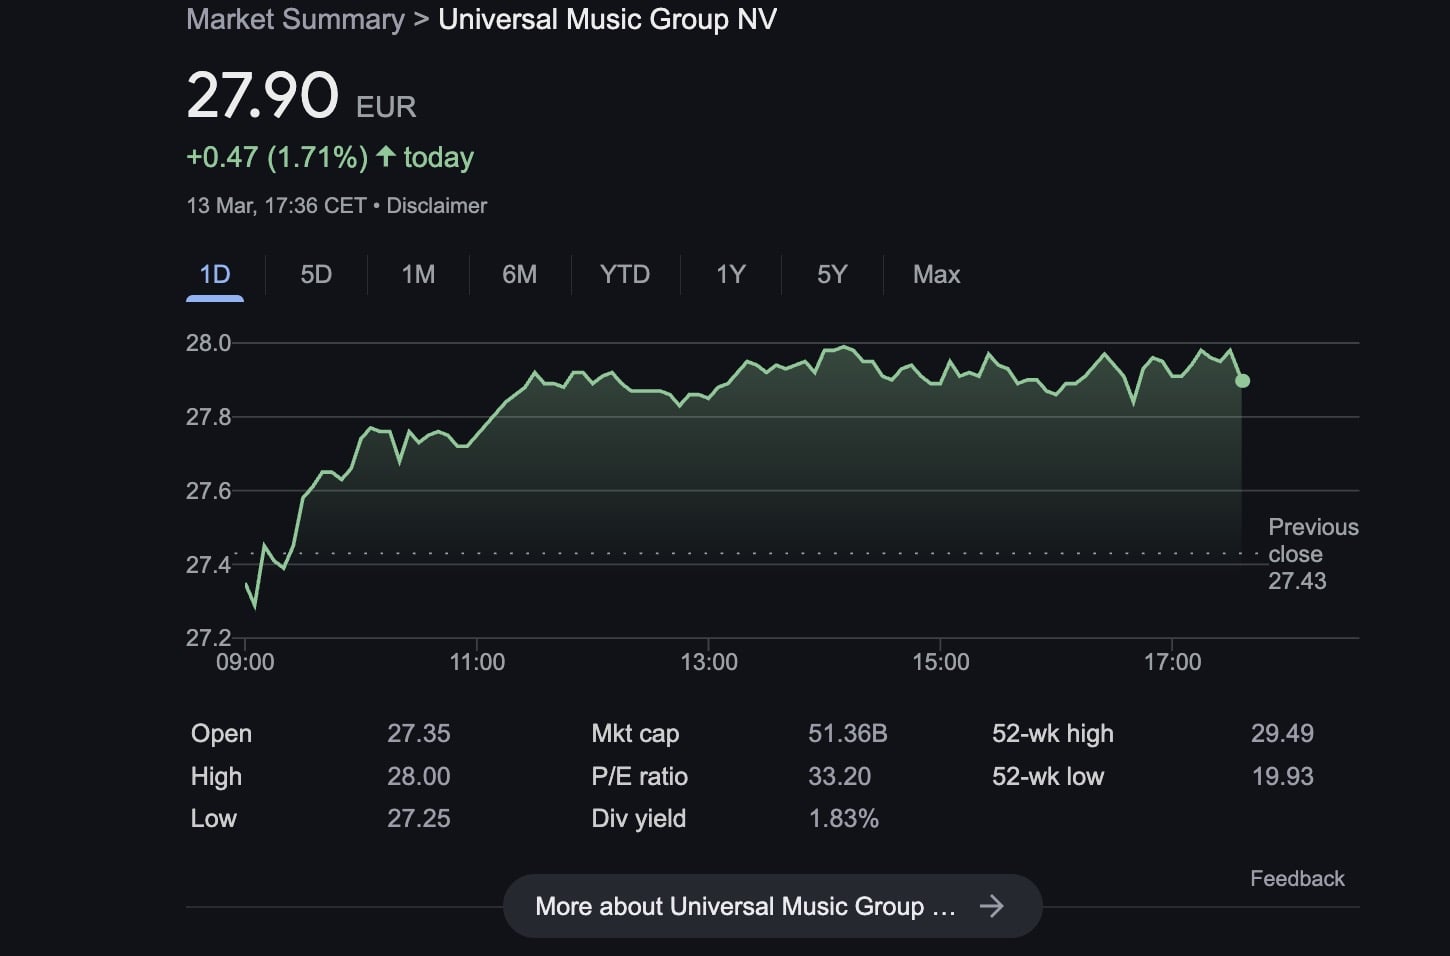The width and height of the screenshot is (1450, 956).
Task: Click the Mkt cap value 51.36B
Action: coord(847,733)
